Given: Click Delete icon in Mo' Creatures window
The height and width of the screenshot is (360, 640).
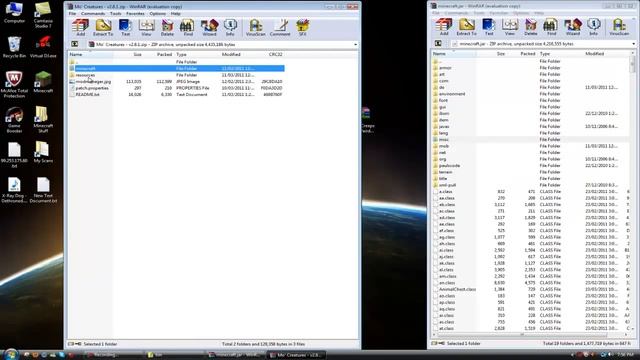Looking at the screenshot, I should tap(167, 27).
